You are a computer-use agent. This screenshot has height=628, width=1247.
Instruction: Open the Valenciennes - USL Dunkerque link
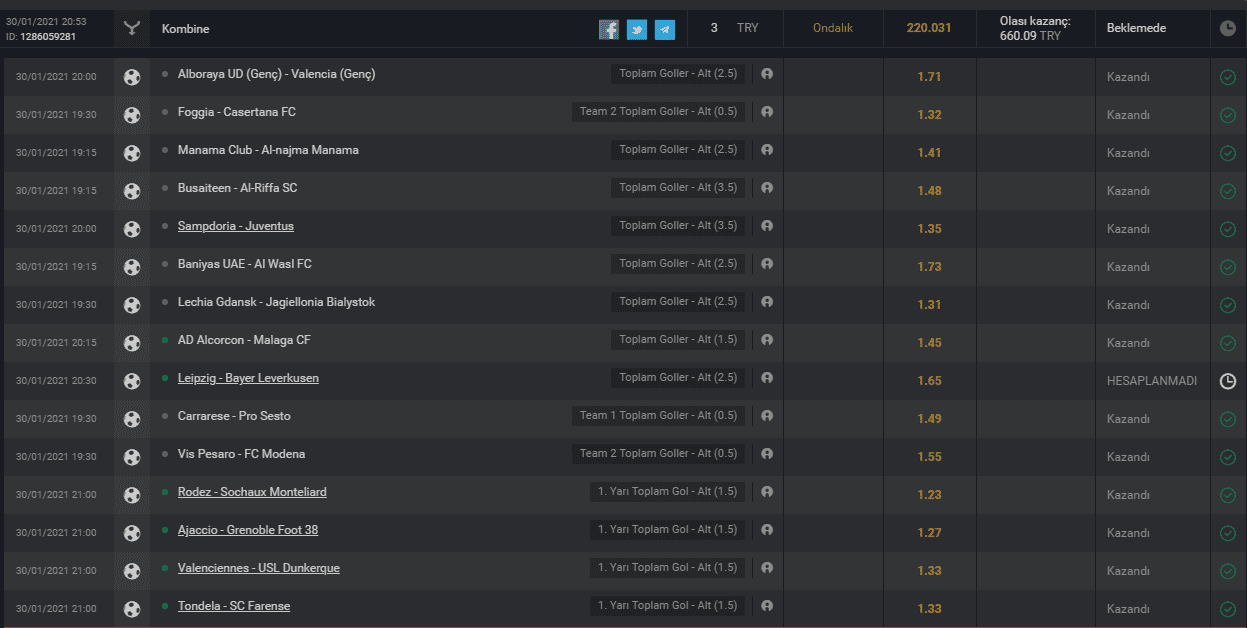259,568
